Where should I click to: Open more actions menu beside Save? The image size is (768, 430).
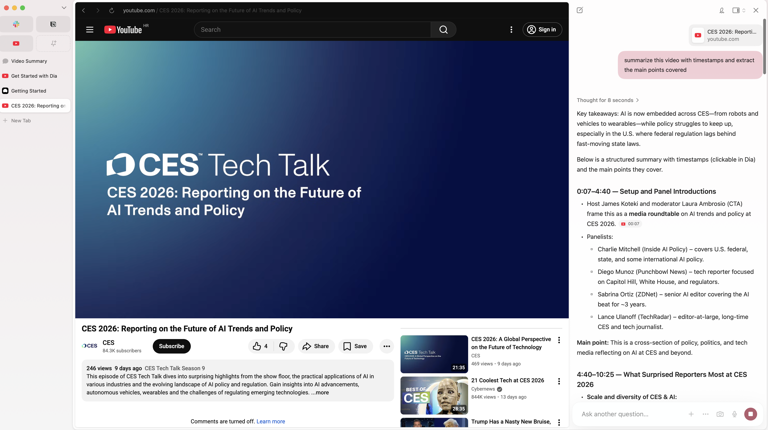pos(386,346)
